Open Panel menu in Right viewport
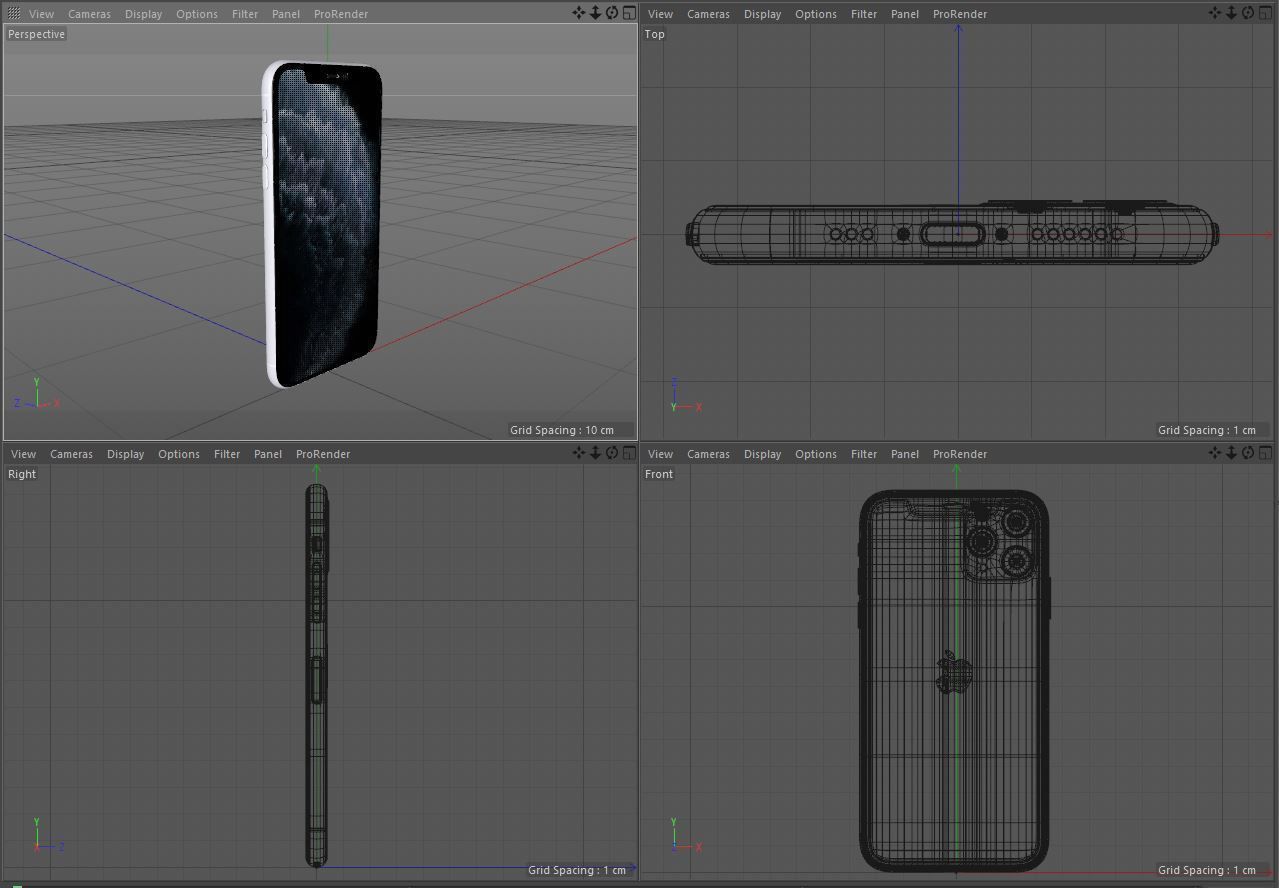This screenshot has height=888, width=1279. [x=268, y=454]
